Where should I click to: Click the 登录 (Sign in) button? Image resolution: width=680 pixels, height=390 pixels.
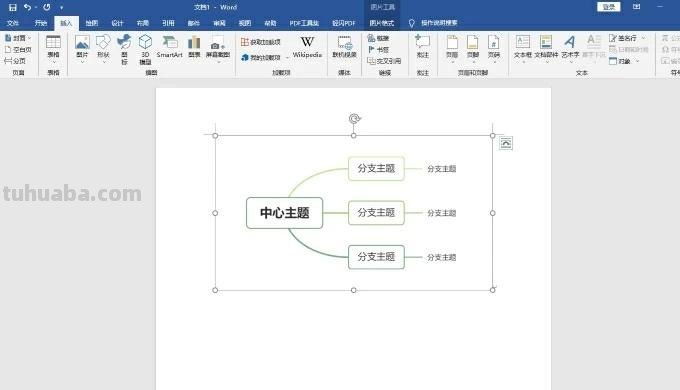609,7
